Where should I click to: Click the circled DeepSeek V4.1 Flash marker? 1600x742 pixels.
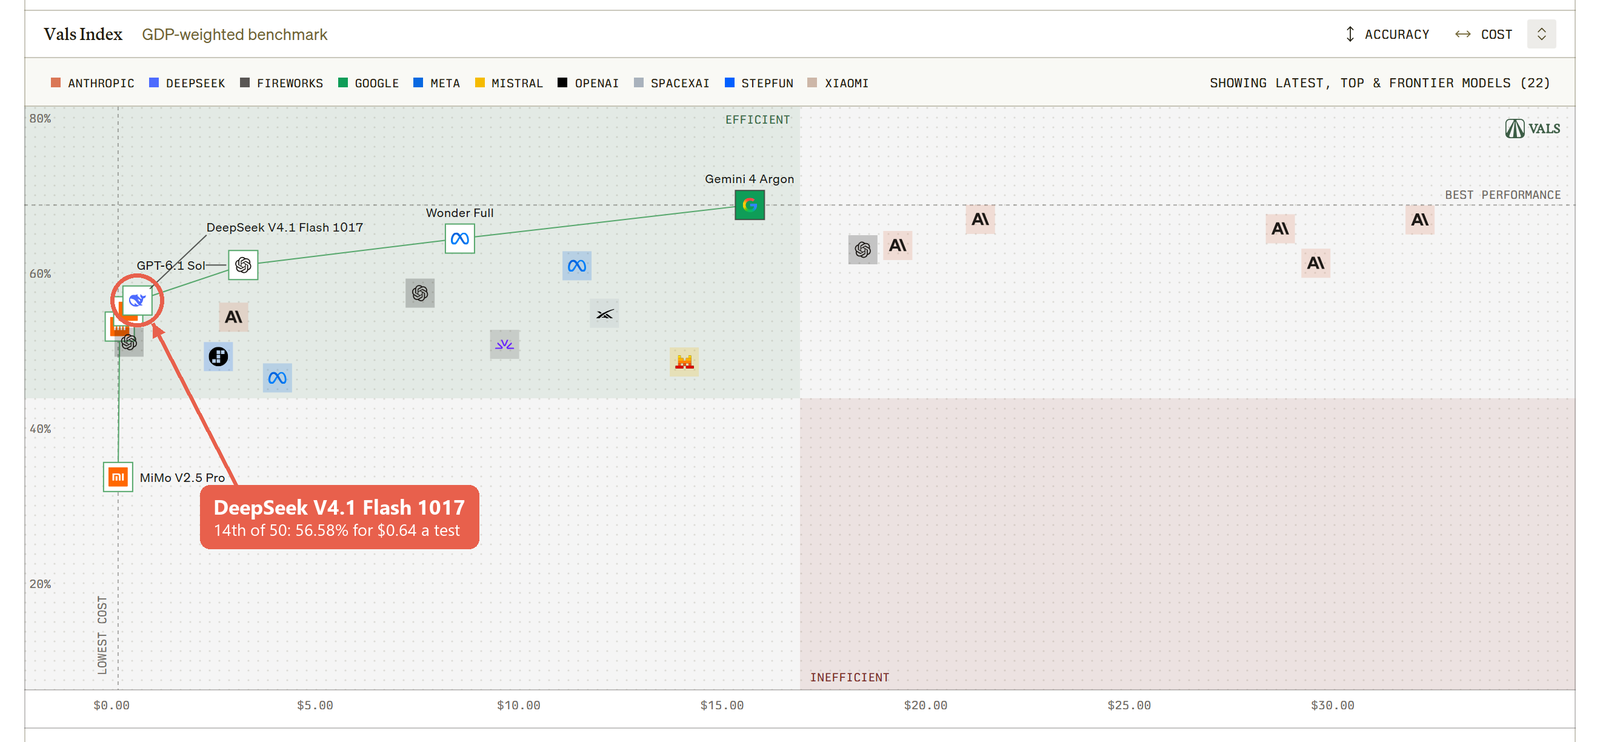[137, 300]
